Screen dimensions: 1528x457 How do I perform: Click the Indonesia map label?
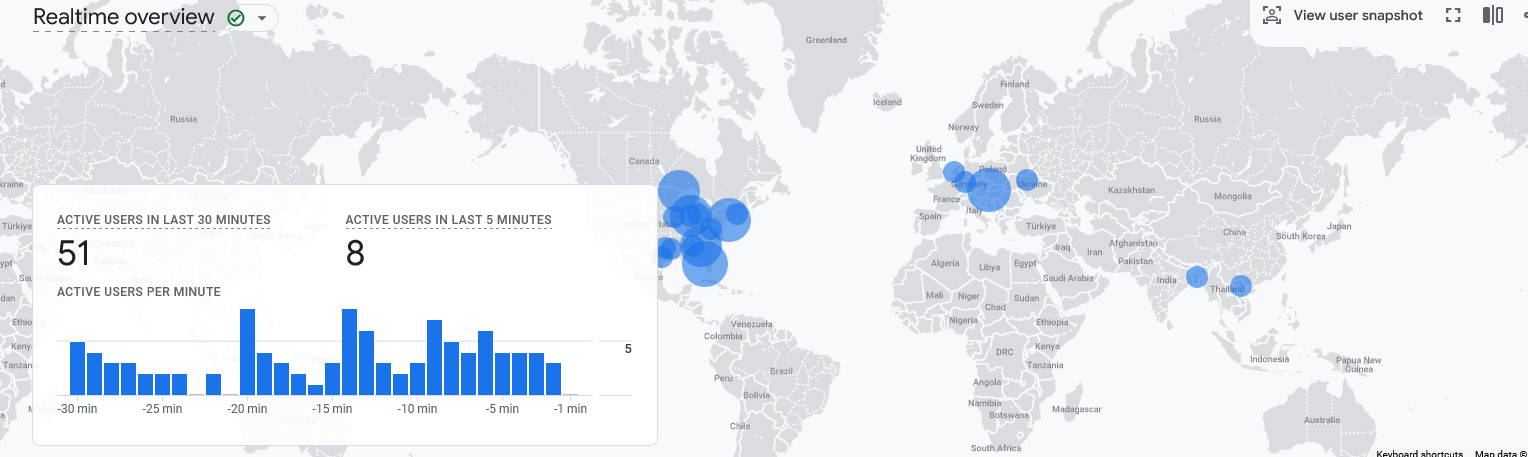(1269, 359)
